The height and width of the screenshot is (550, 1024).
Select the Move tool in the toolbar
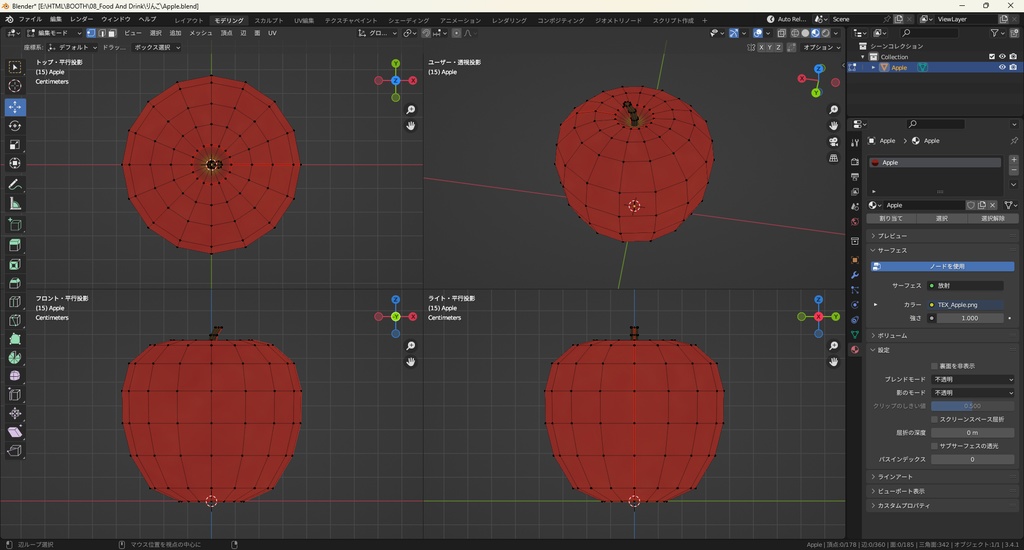(15, 106)
